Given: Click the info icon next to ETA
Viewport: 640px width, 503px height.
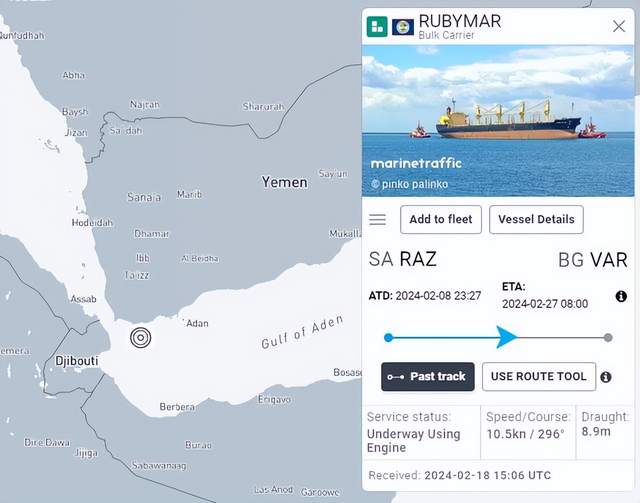Looking at the screenshot, I should [x=621, y=297].
